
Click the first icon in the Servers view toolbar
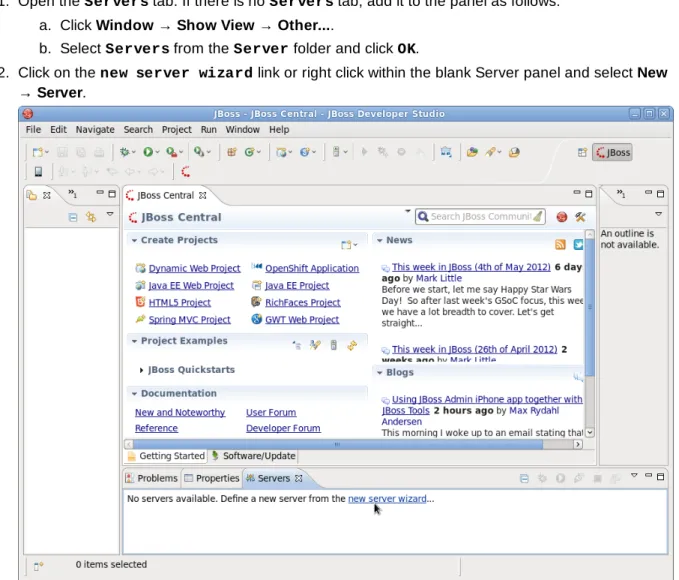pos(524,478)
